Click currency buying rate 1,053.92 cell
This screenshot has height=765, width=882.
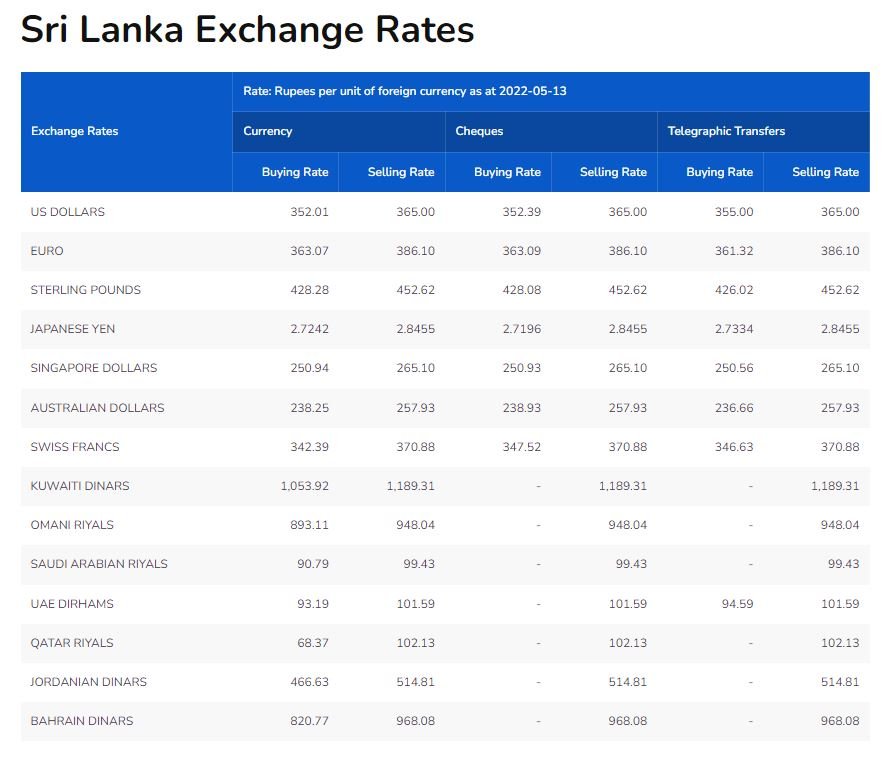pos(298,486)
